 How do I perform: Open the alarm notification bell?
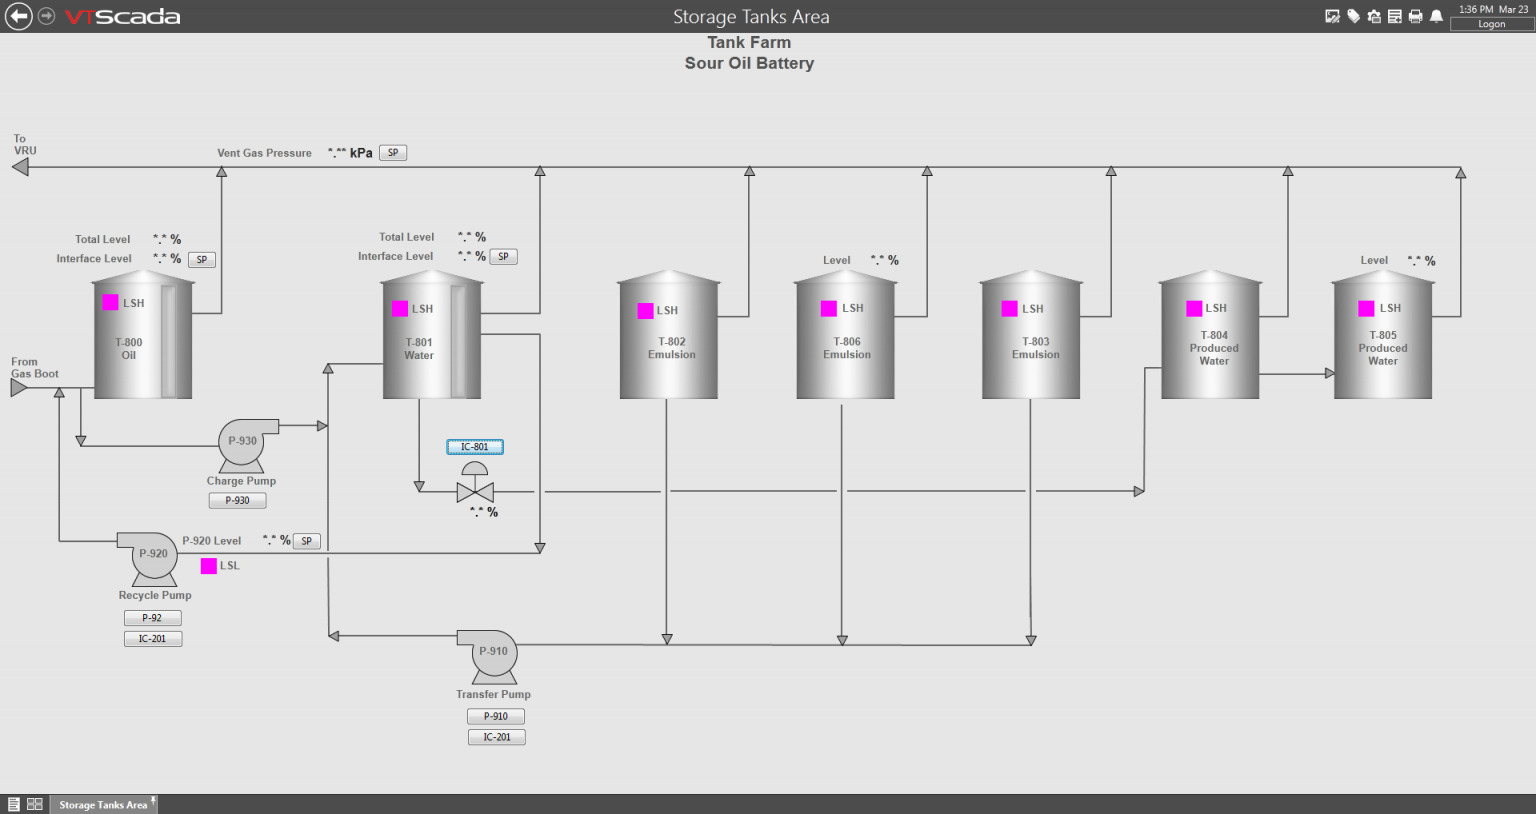[x=1434, y=15]
